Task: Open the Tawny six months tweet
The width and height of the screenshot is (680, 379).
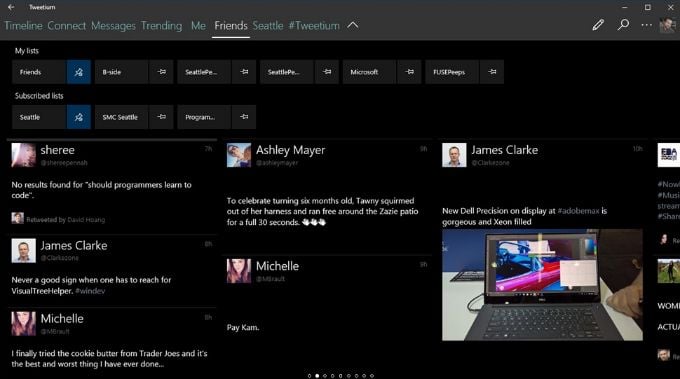Action: (322, 212)
